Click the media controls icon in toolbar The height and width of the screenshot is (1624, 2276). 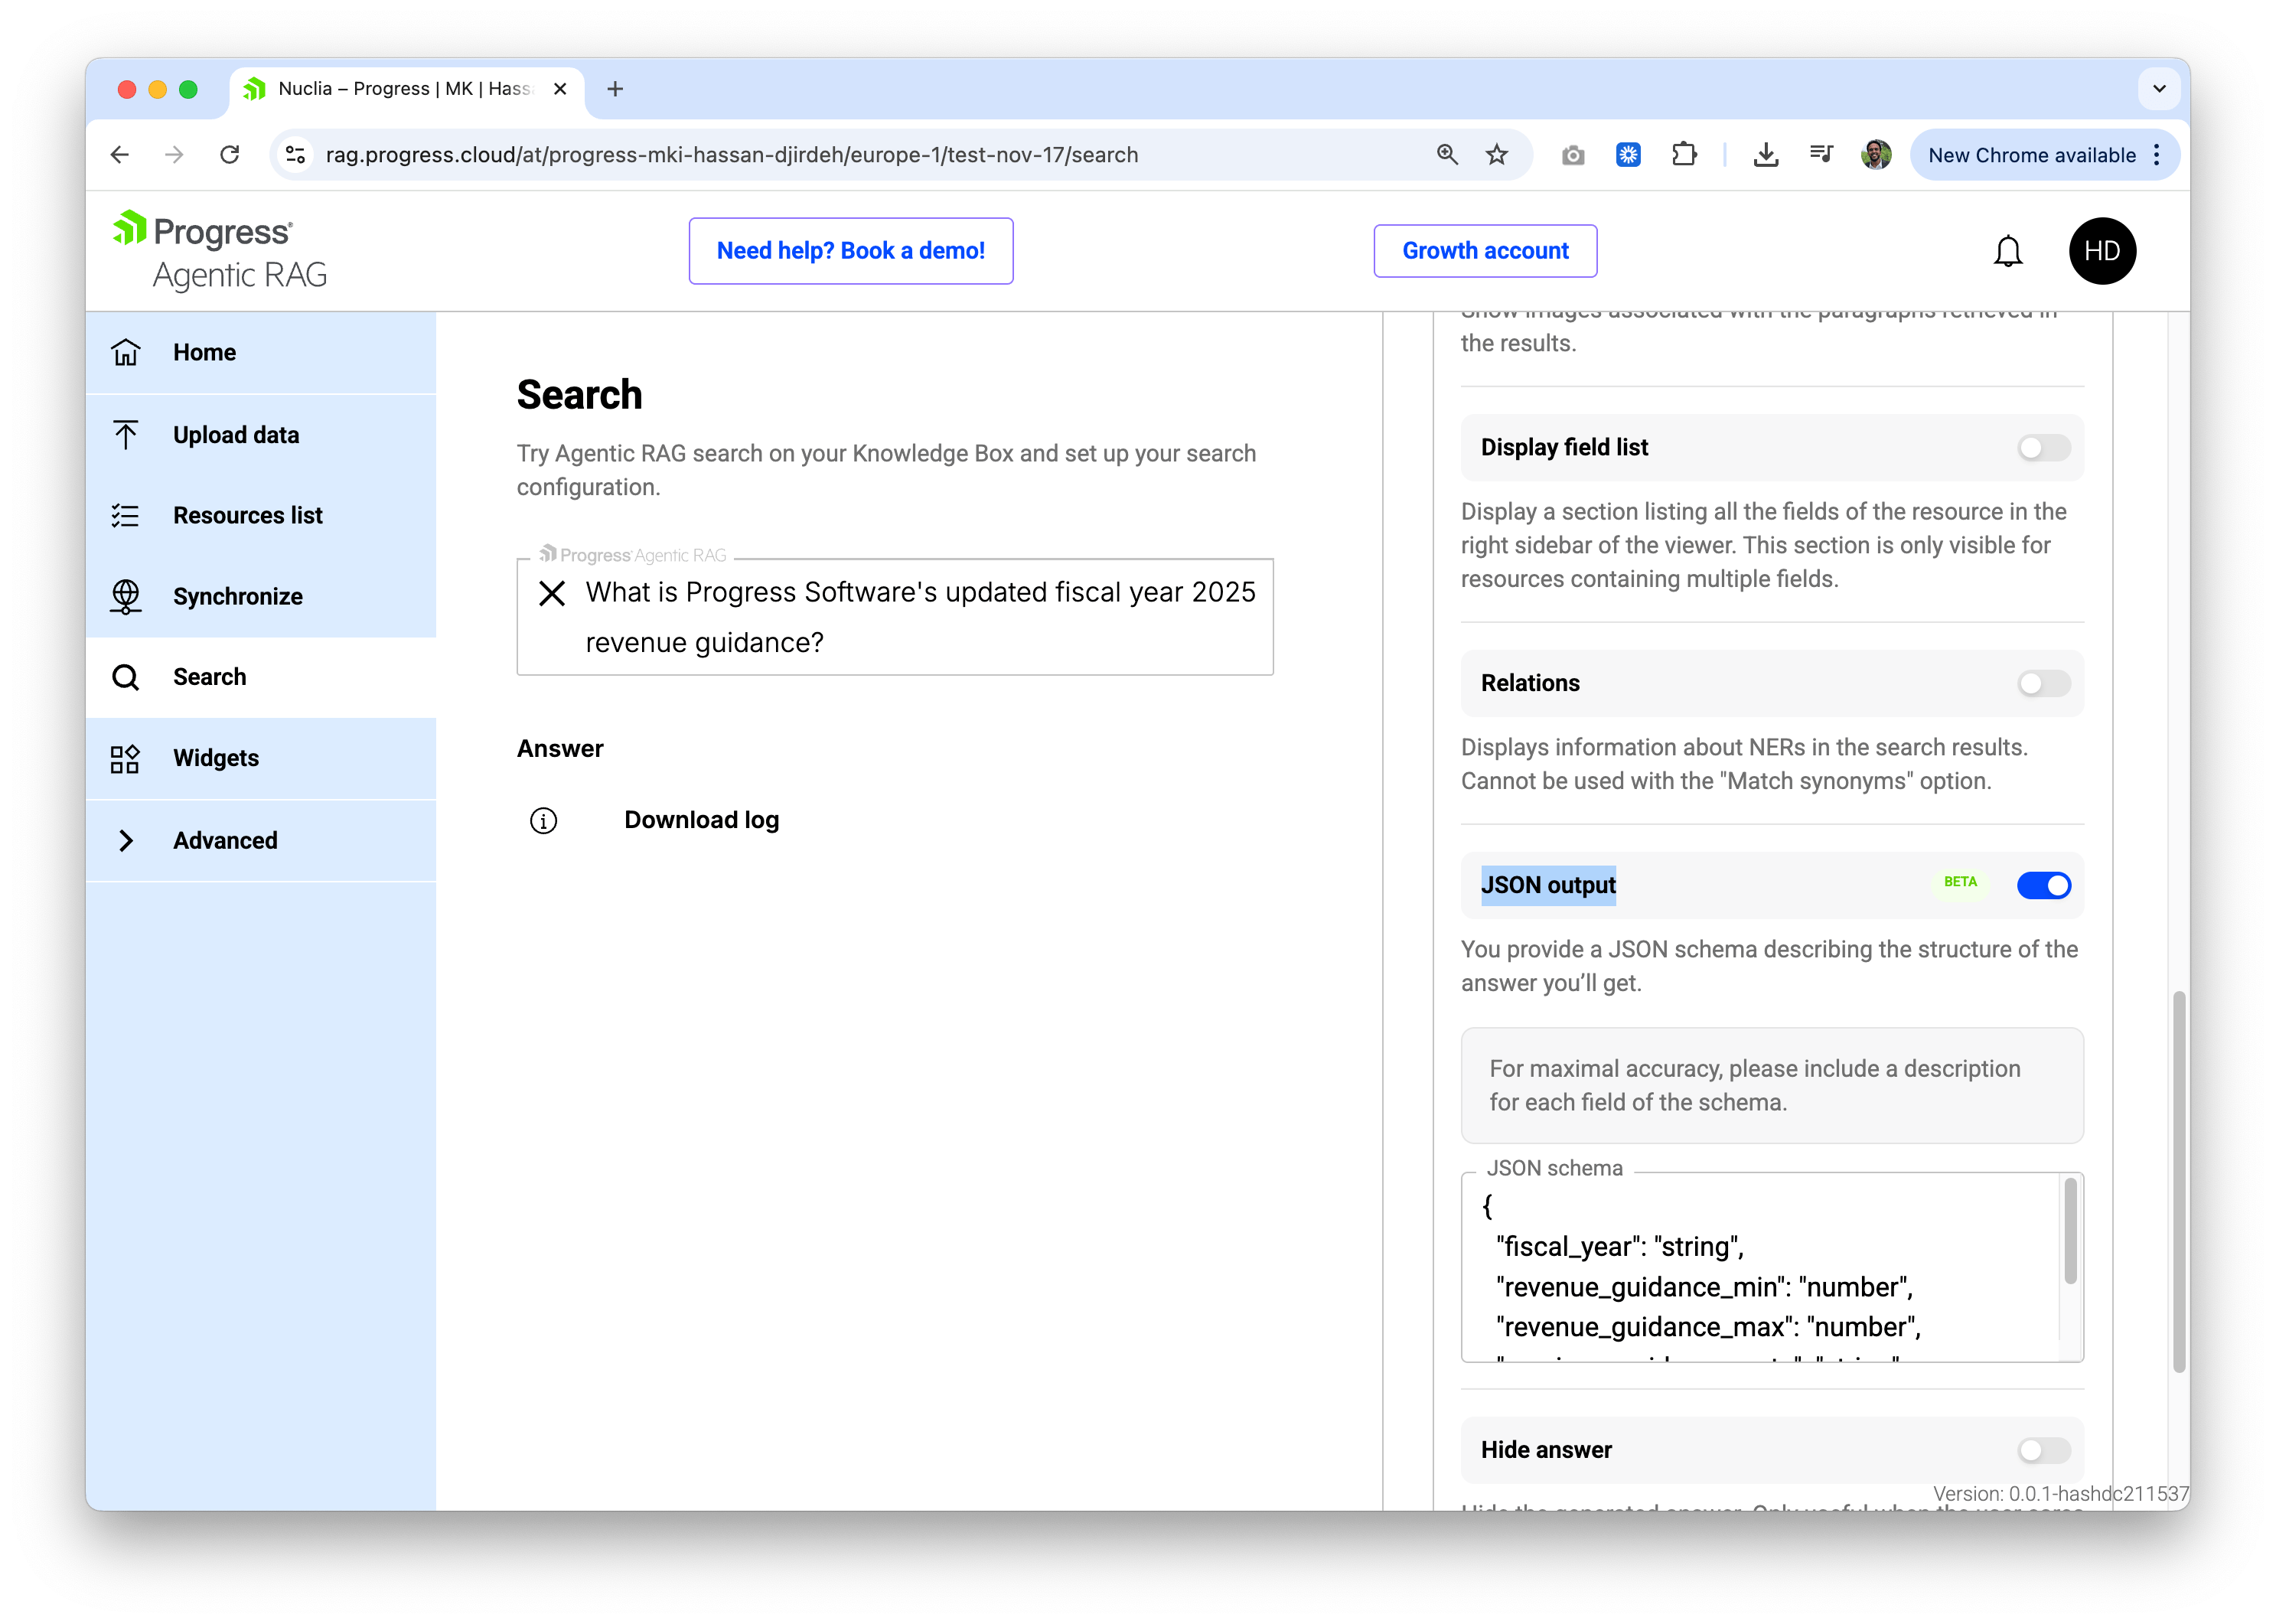1821,155
